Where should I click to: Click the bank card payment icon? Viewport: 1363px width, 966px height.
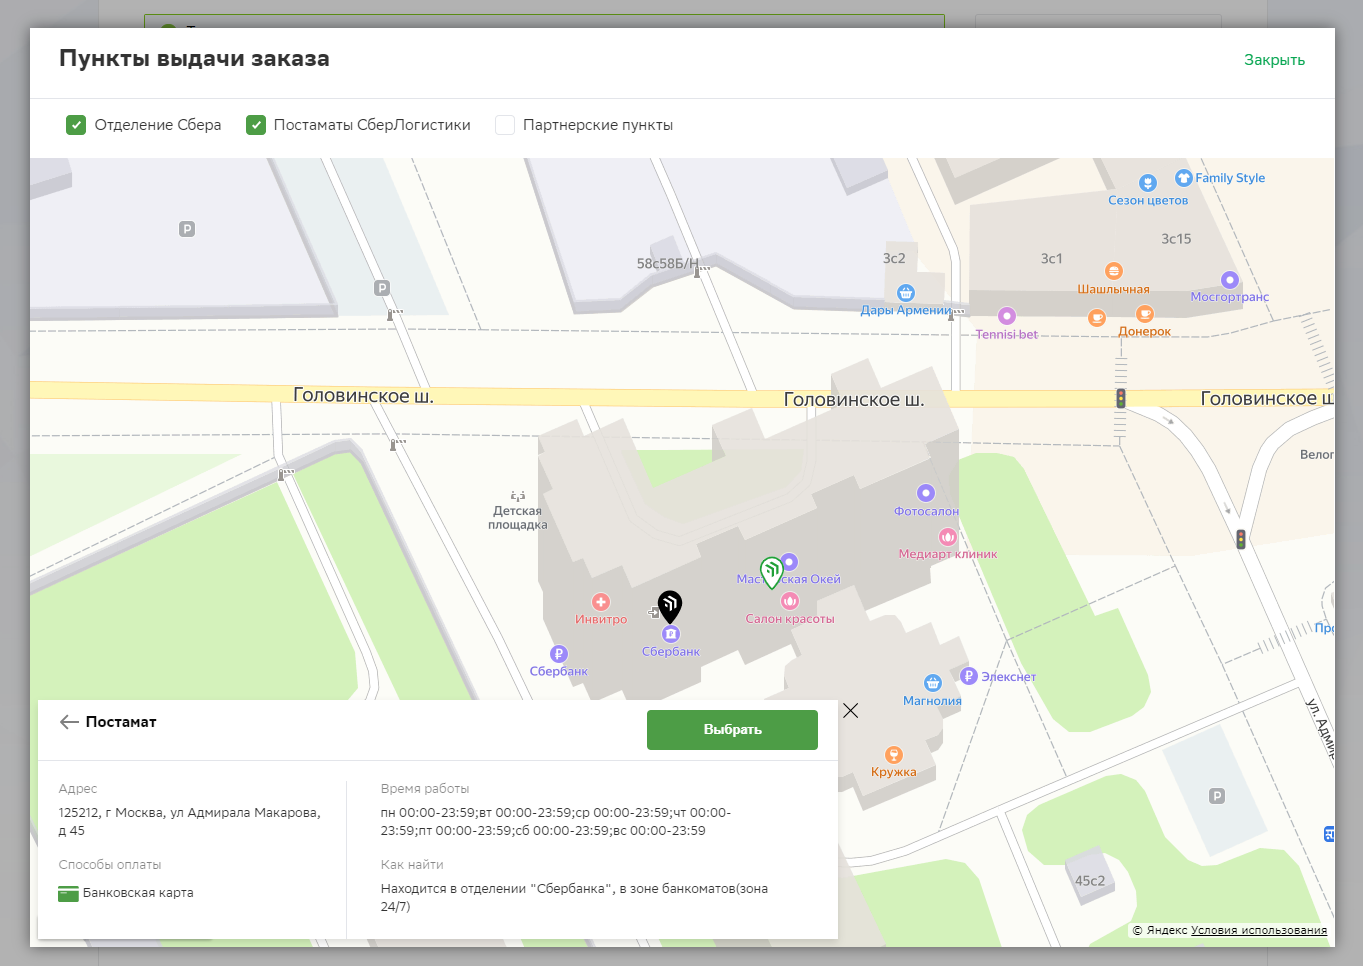coord(68,893)
